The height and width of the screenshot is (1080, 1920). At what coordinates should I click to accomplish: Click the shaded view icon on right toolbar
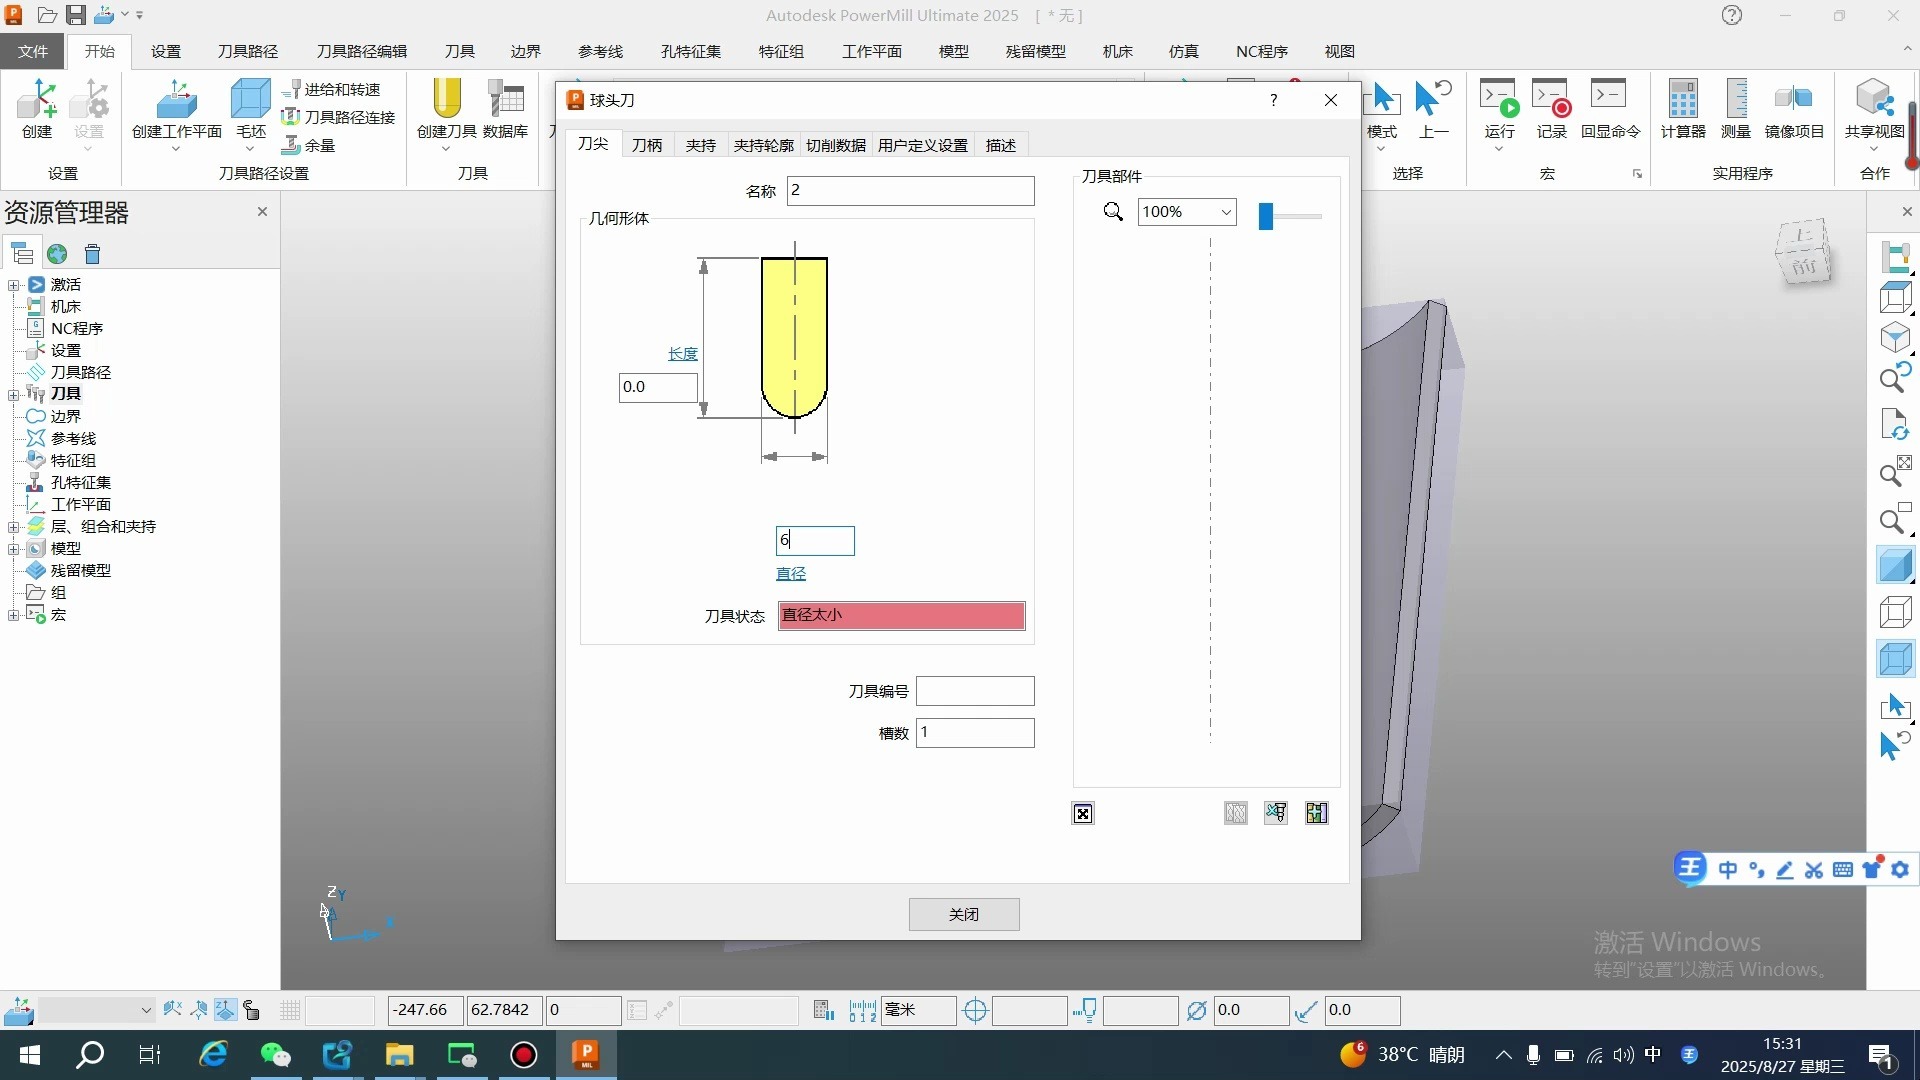(x=1895, y=565)
